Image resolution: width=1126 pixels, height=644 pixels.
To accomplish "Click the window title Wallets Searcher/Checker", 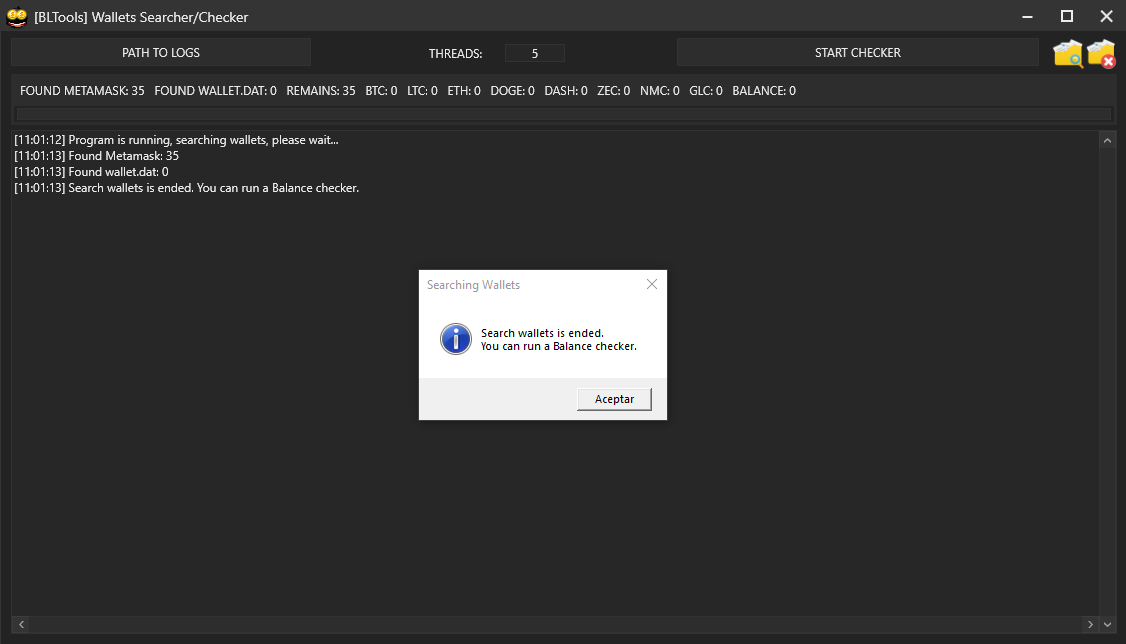I will click(141, 17).
